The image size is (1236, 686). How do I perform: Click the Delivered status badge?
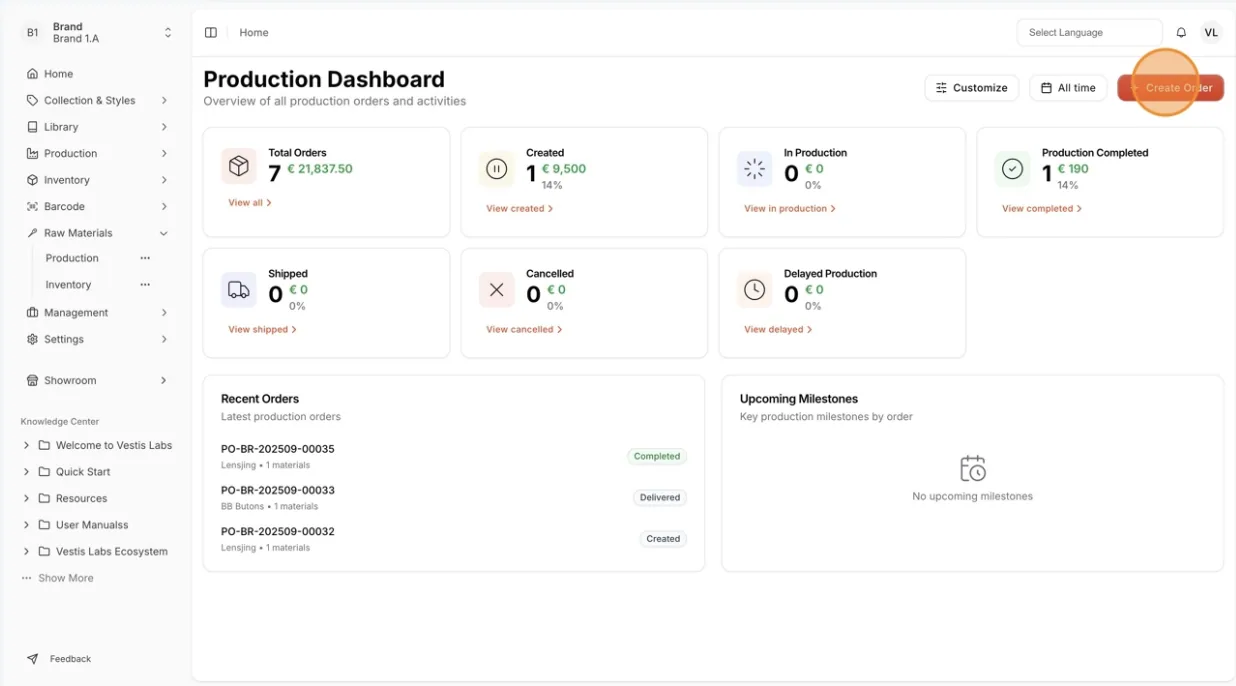tap(659, 497)
